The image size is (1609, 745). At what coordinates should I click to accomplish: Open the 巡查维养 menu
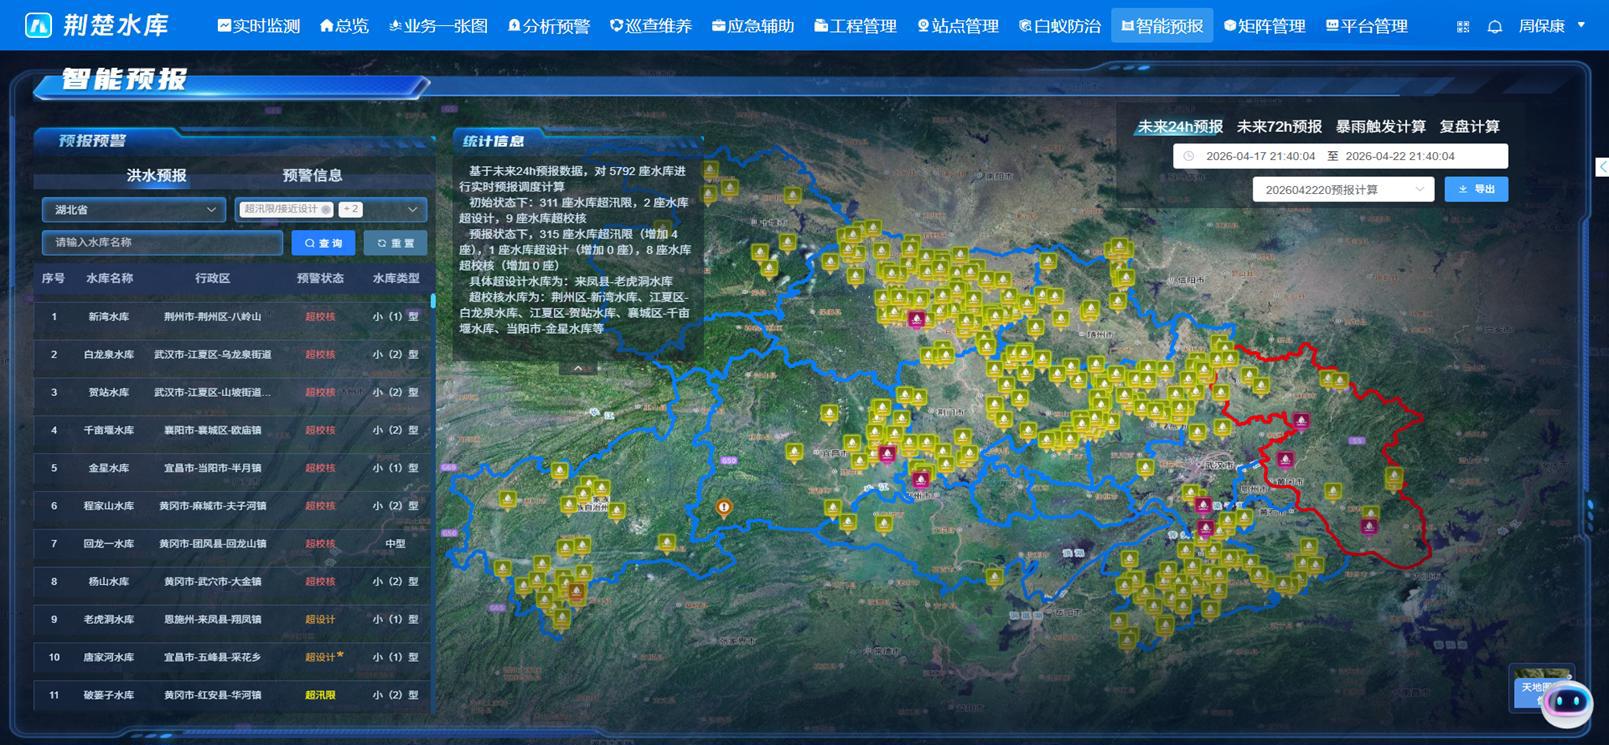click(651, 26)
